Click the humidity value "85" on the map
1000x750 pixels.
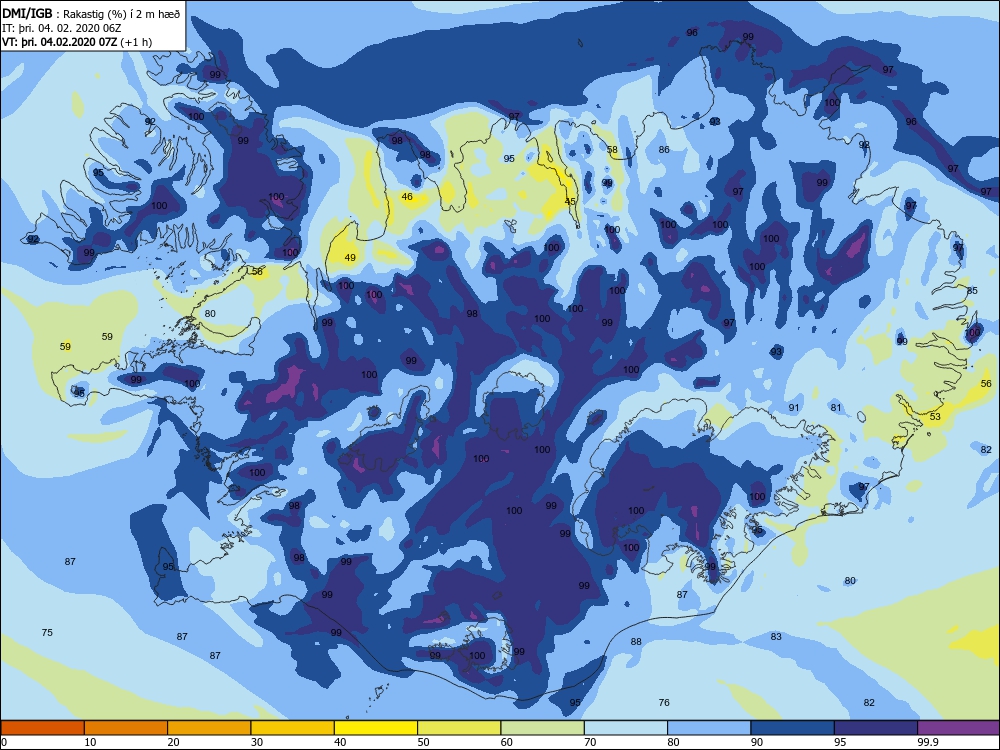972,290
